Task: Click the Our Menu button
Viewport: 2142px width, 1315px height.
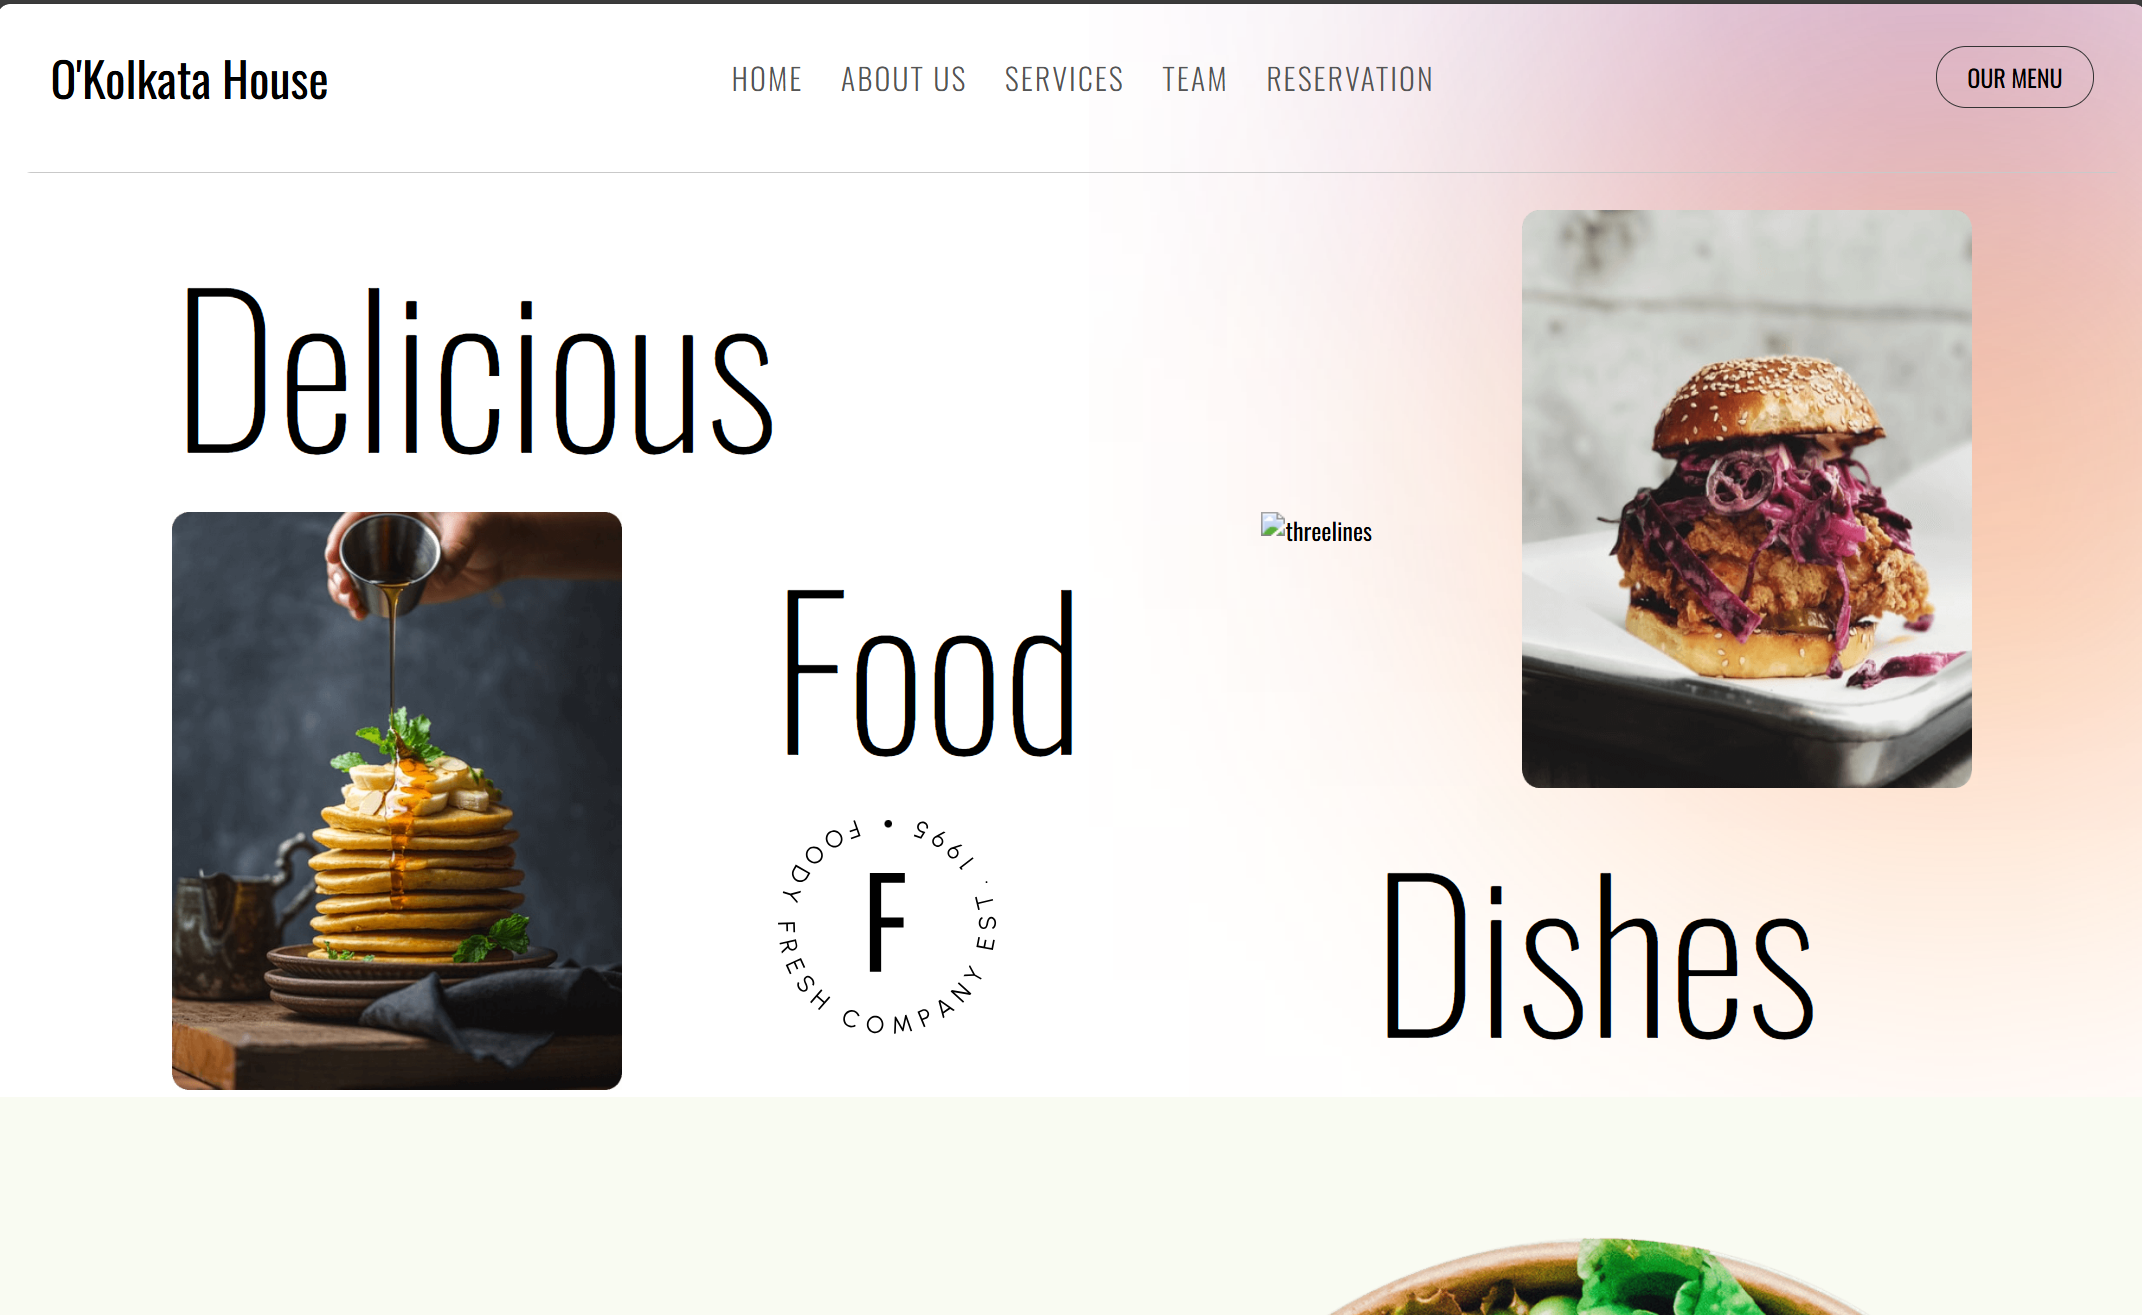Action: coord(2015,77)
